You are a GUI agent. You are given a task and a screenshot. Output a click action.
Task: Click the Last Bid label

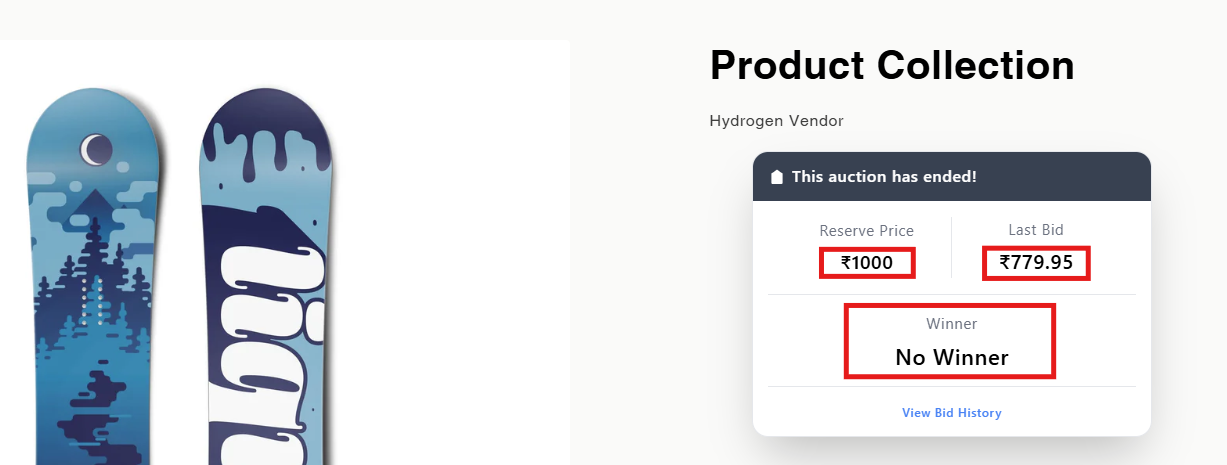(1036, 230)
